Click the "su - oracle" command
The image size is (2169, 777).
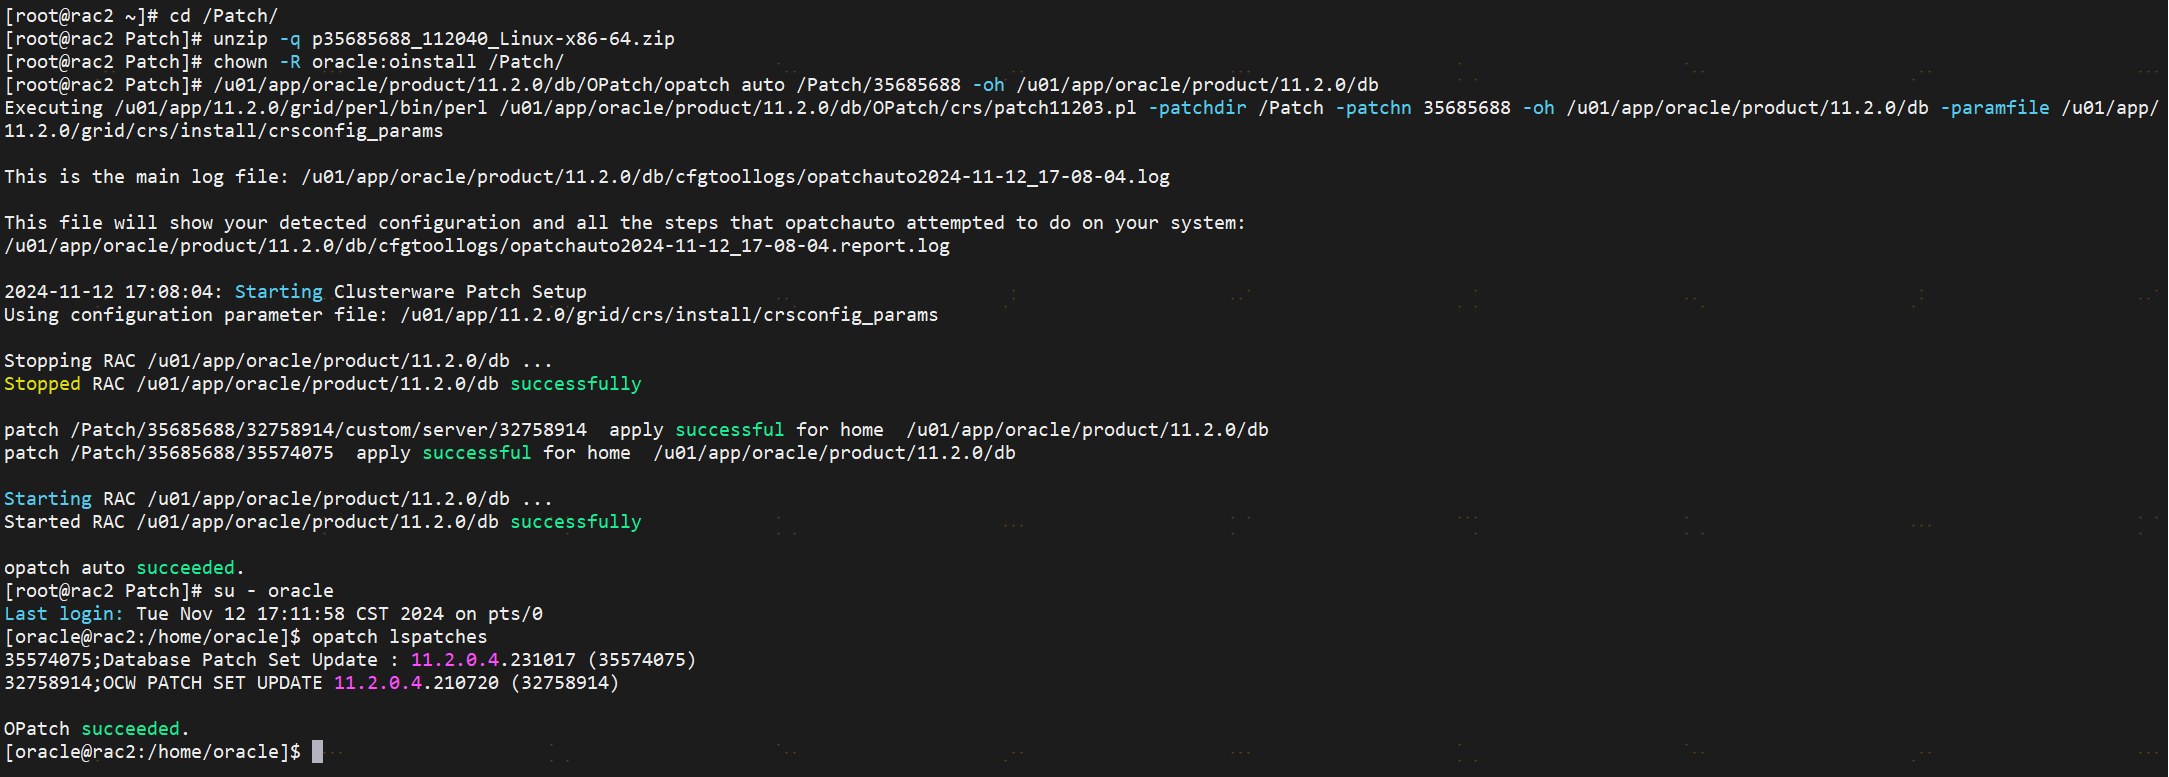[x=273, y=591]
